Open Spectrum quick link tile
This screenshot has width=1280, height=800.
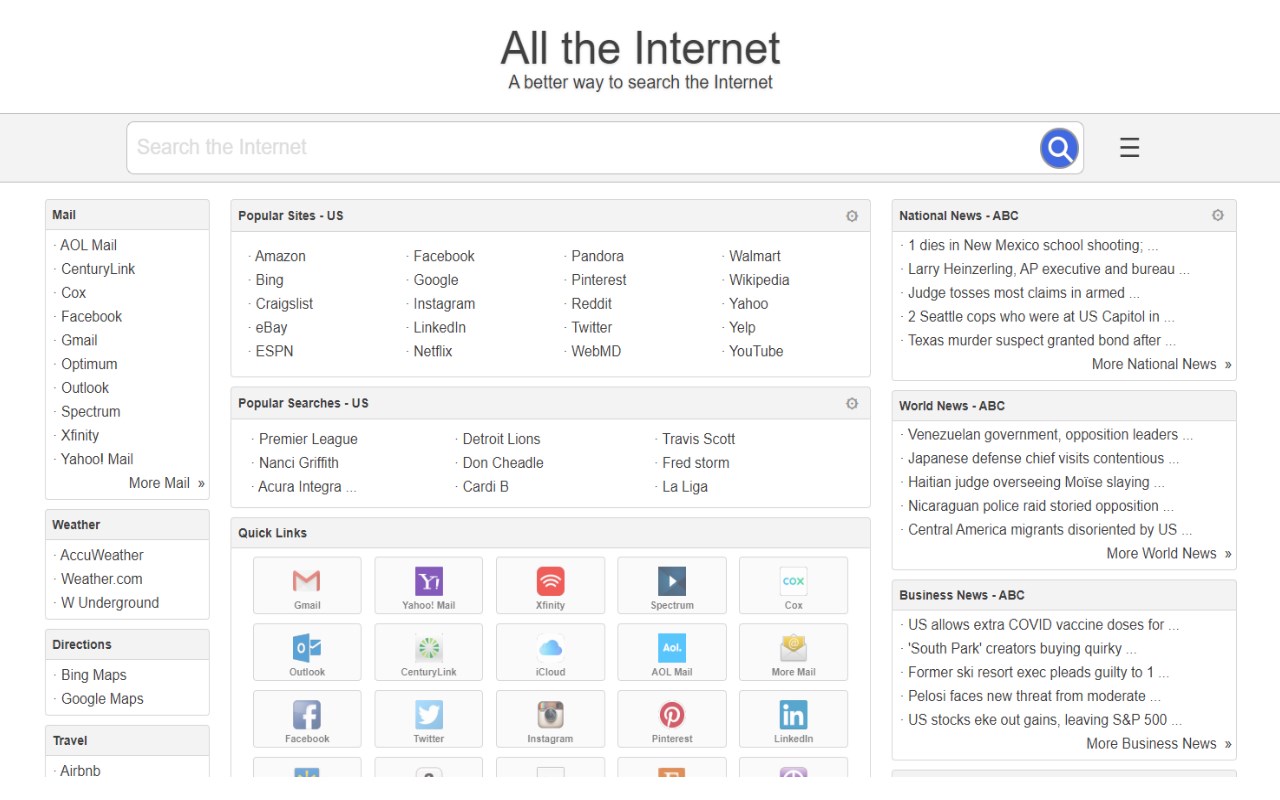672,585
